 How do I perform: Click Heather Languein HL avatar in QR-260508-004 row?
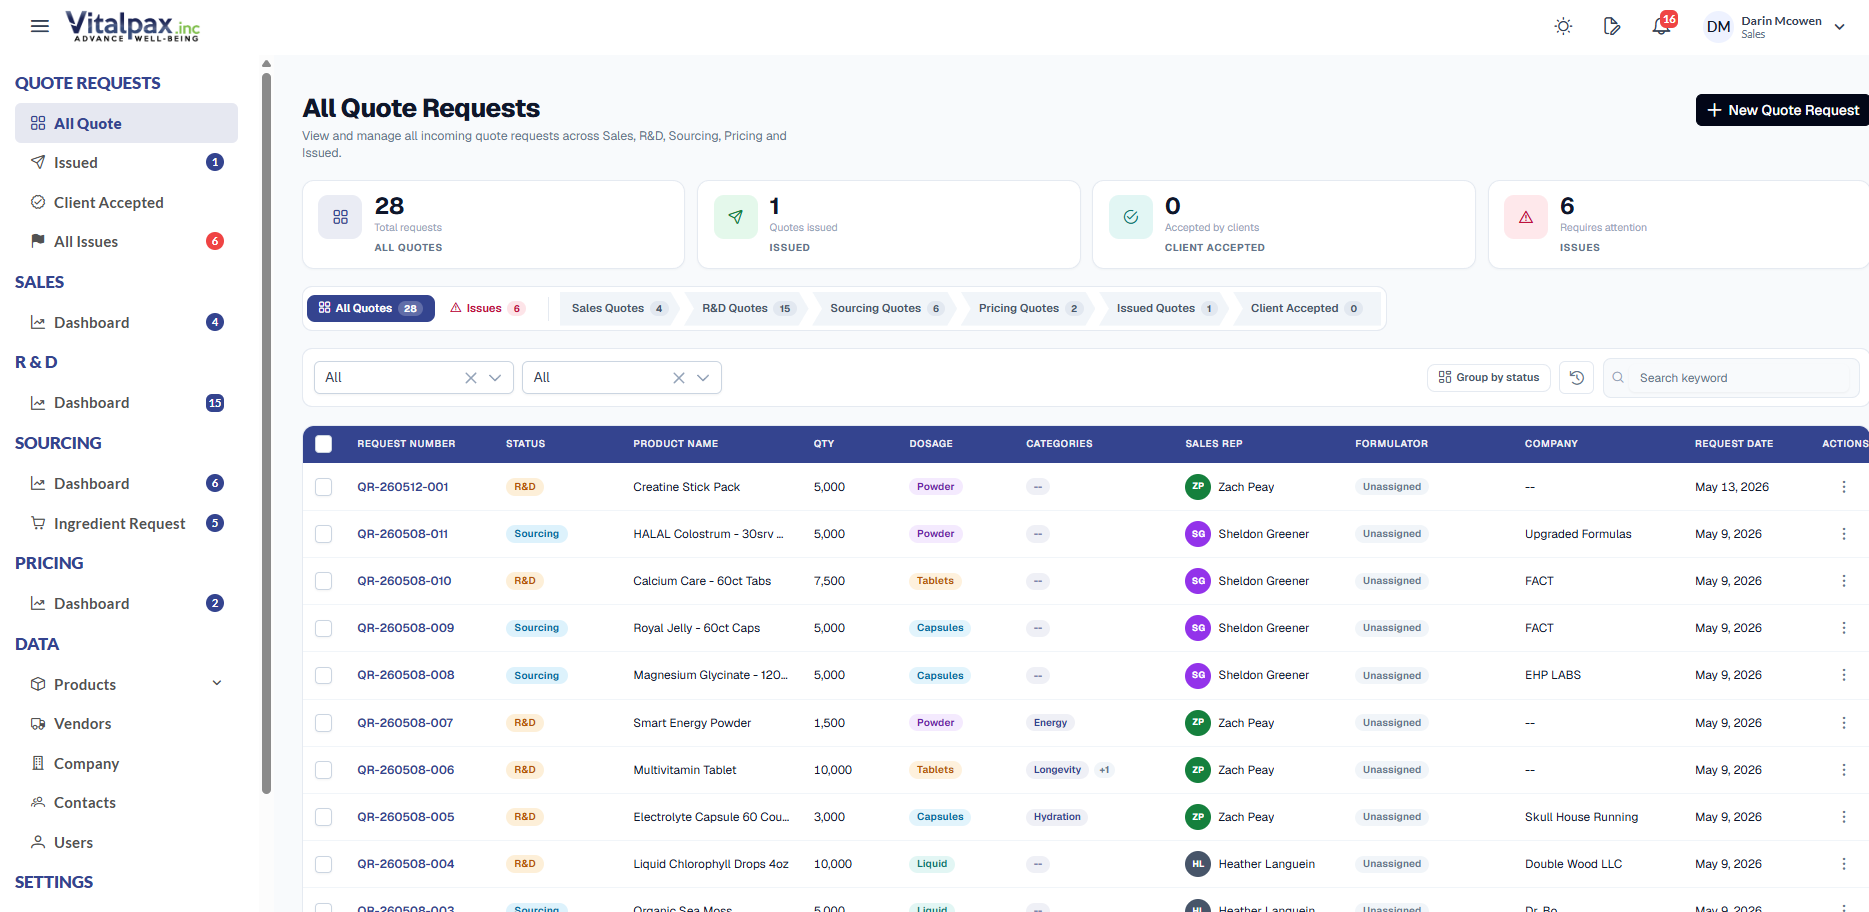point(1198,864)
